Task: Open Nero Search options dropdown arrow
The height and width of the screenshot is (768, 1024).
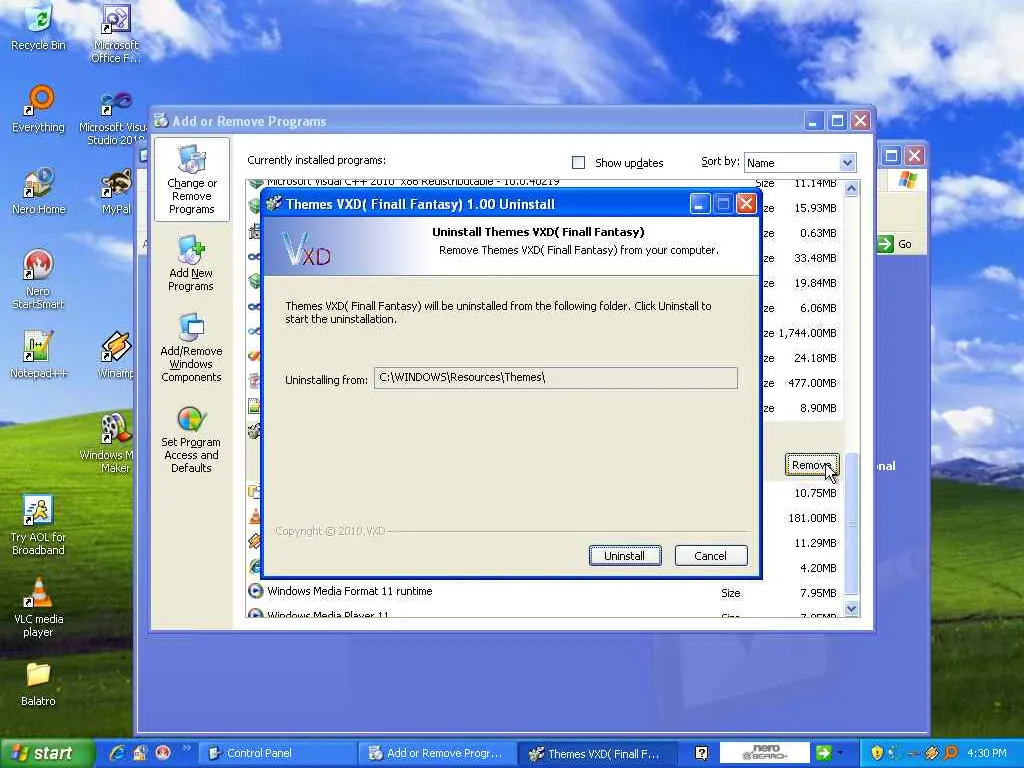Action: pyautogui.click(x=840, y=753)
